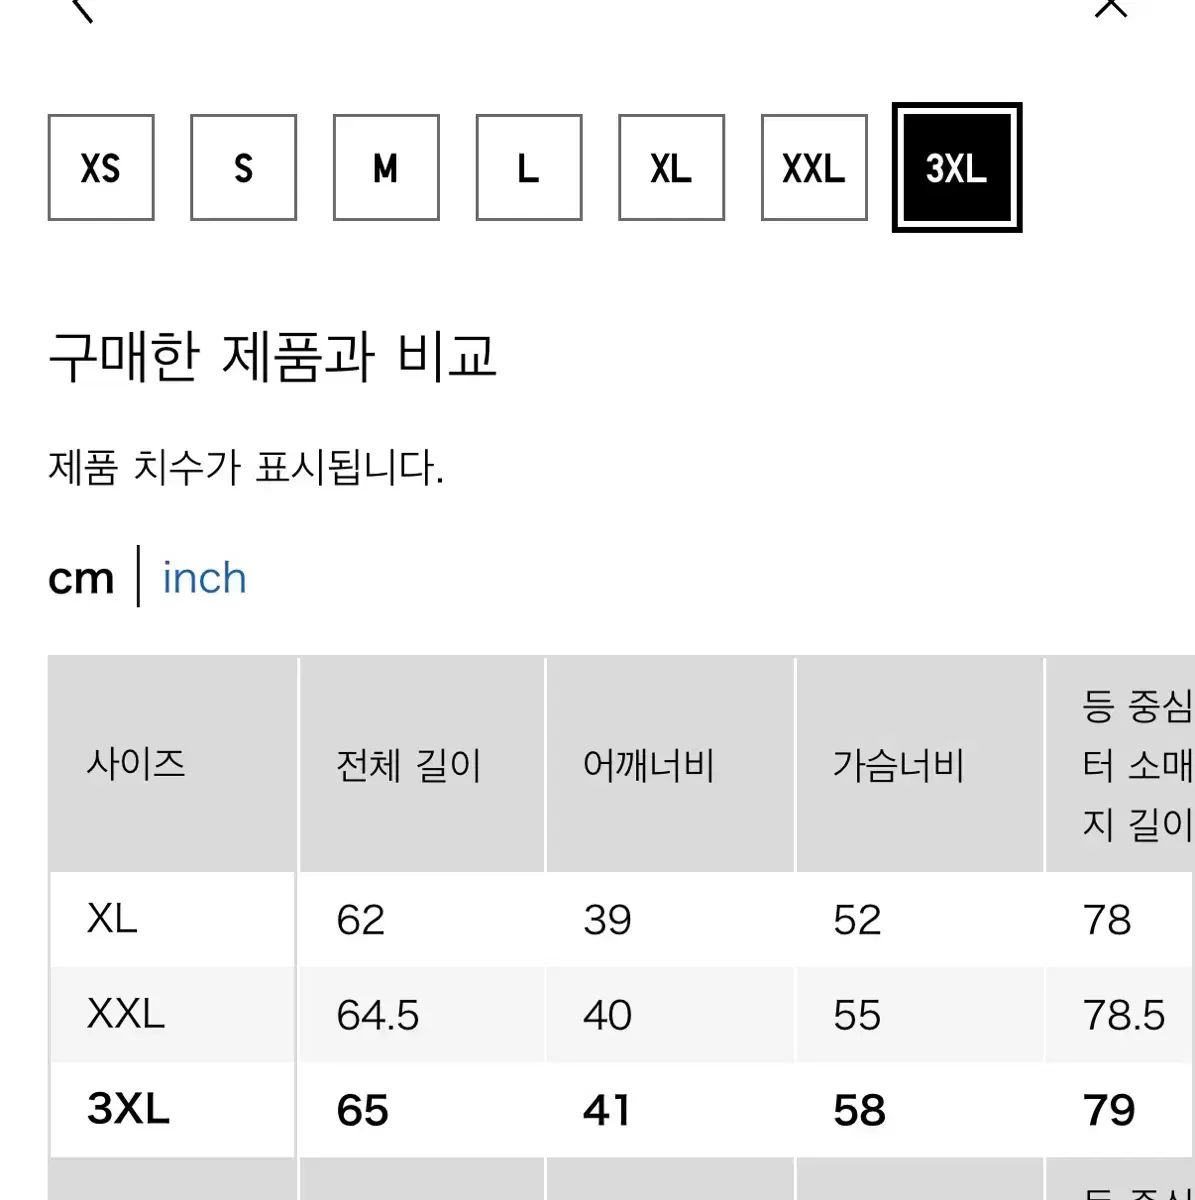Select the XL size box

pos(671,168)
